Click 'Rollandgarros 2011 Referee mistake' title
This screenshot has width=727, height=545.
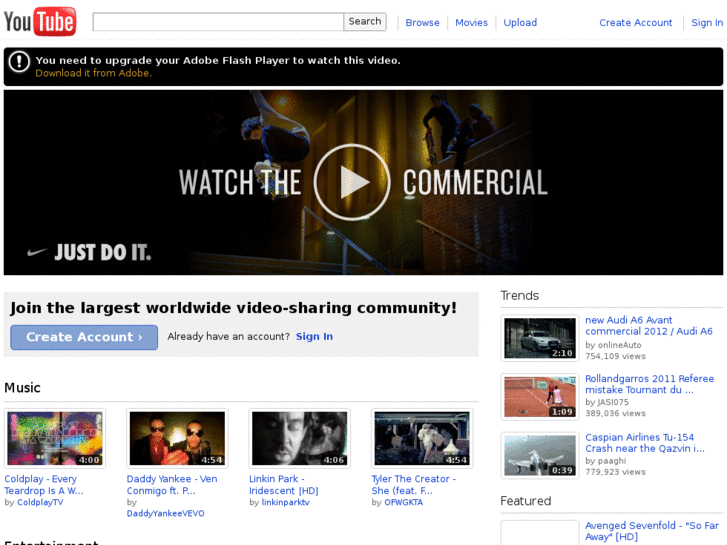pyautogui.click(x=649, y=384)
